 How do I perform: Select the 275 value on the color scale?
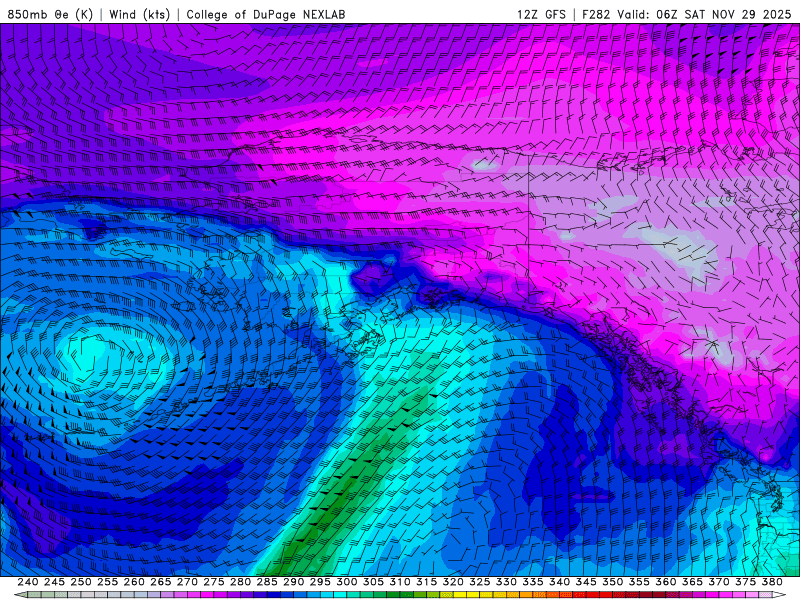coord(214,582)
